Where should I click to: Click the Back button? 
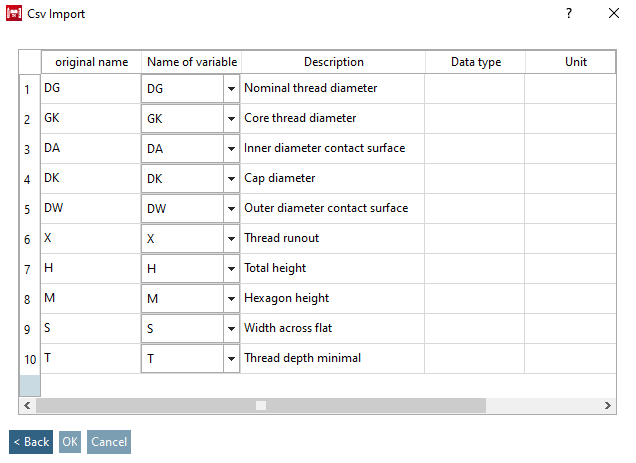pyautogui.click(x=31, y=442)
